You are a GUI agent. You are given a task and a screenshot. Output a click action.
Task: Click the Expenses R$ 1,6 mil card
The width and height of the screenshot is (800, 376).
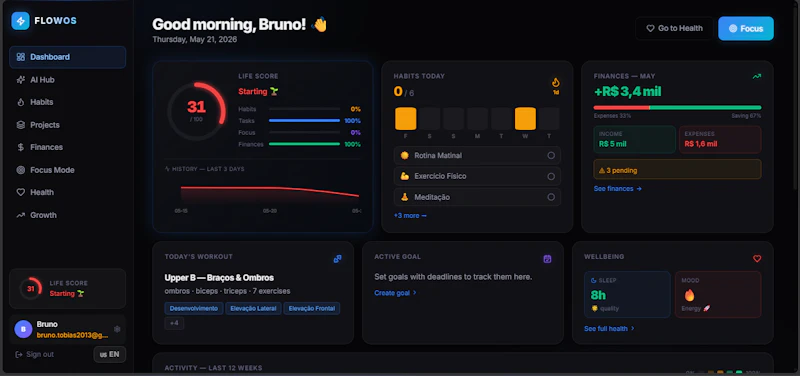coord(719,139)
